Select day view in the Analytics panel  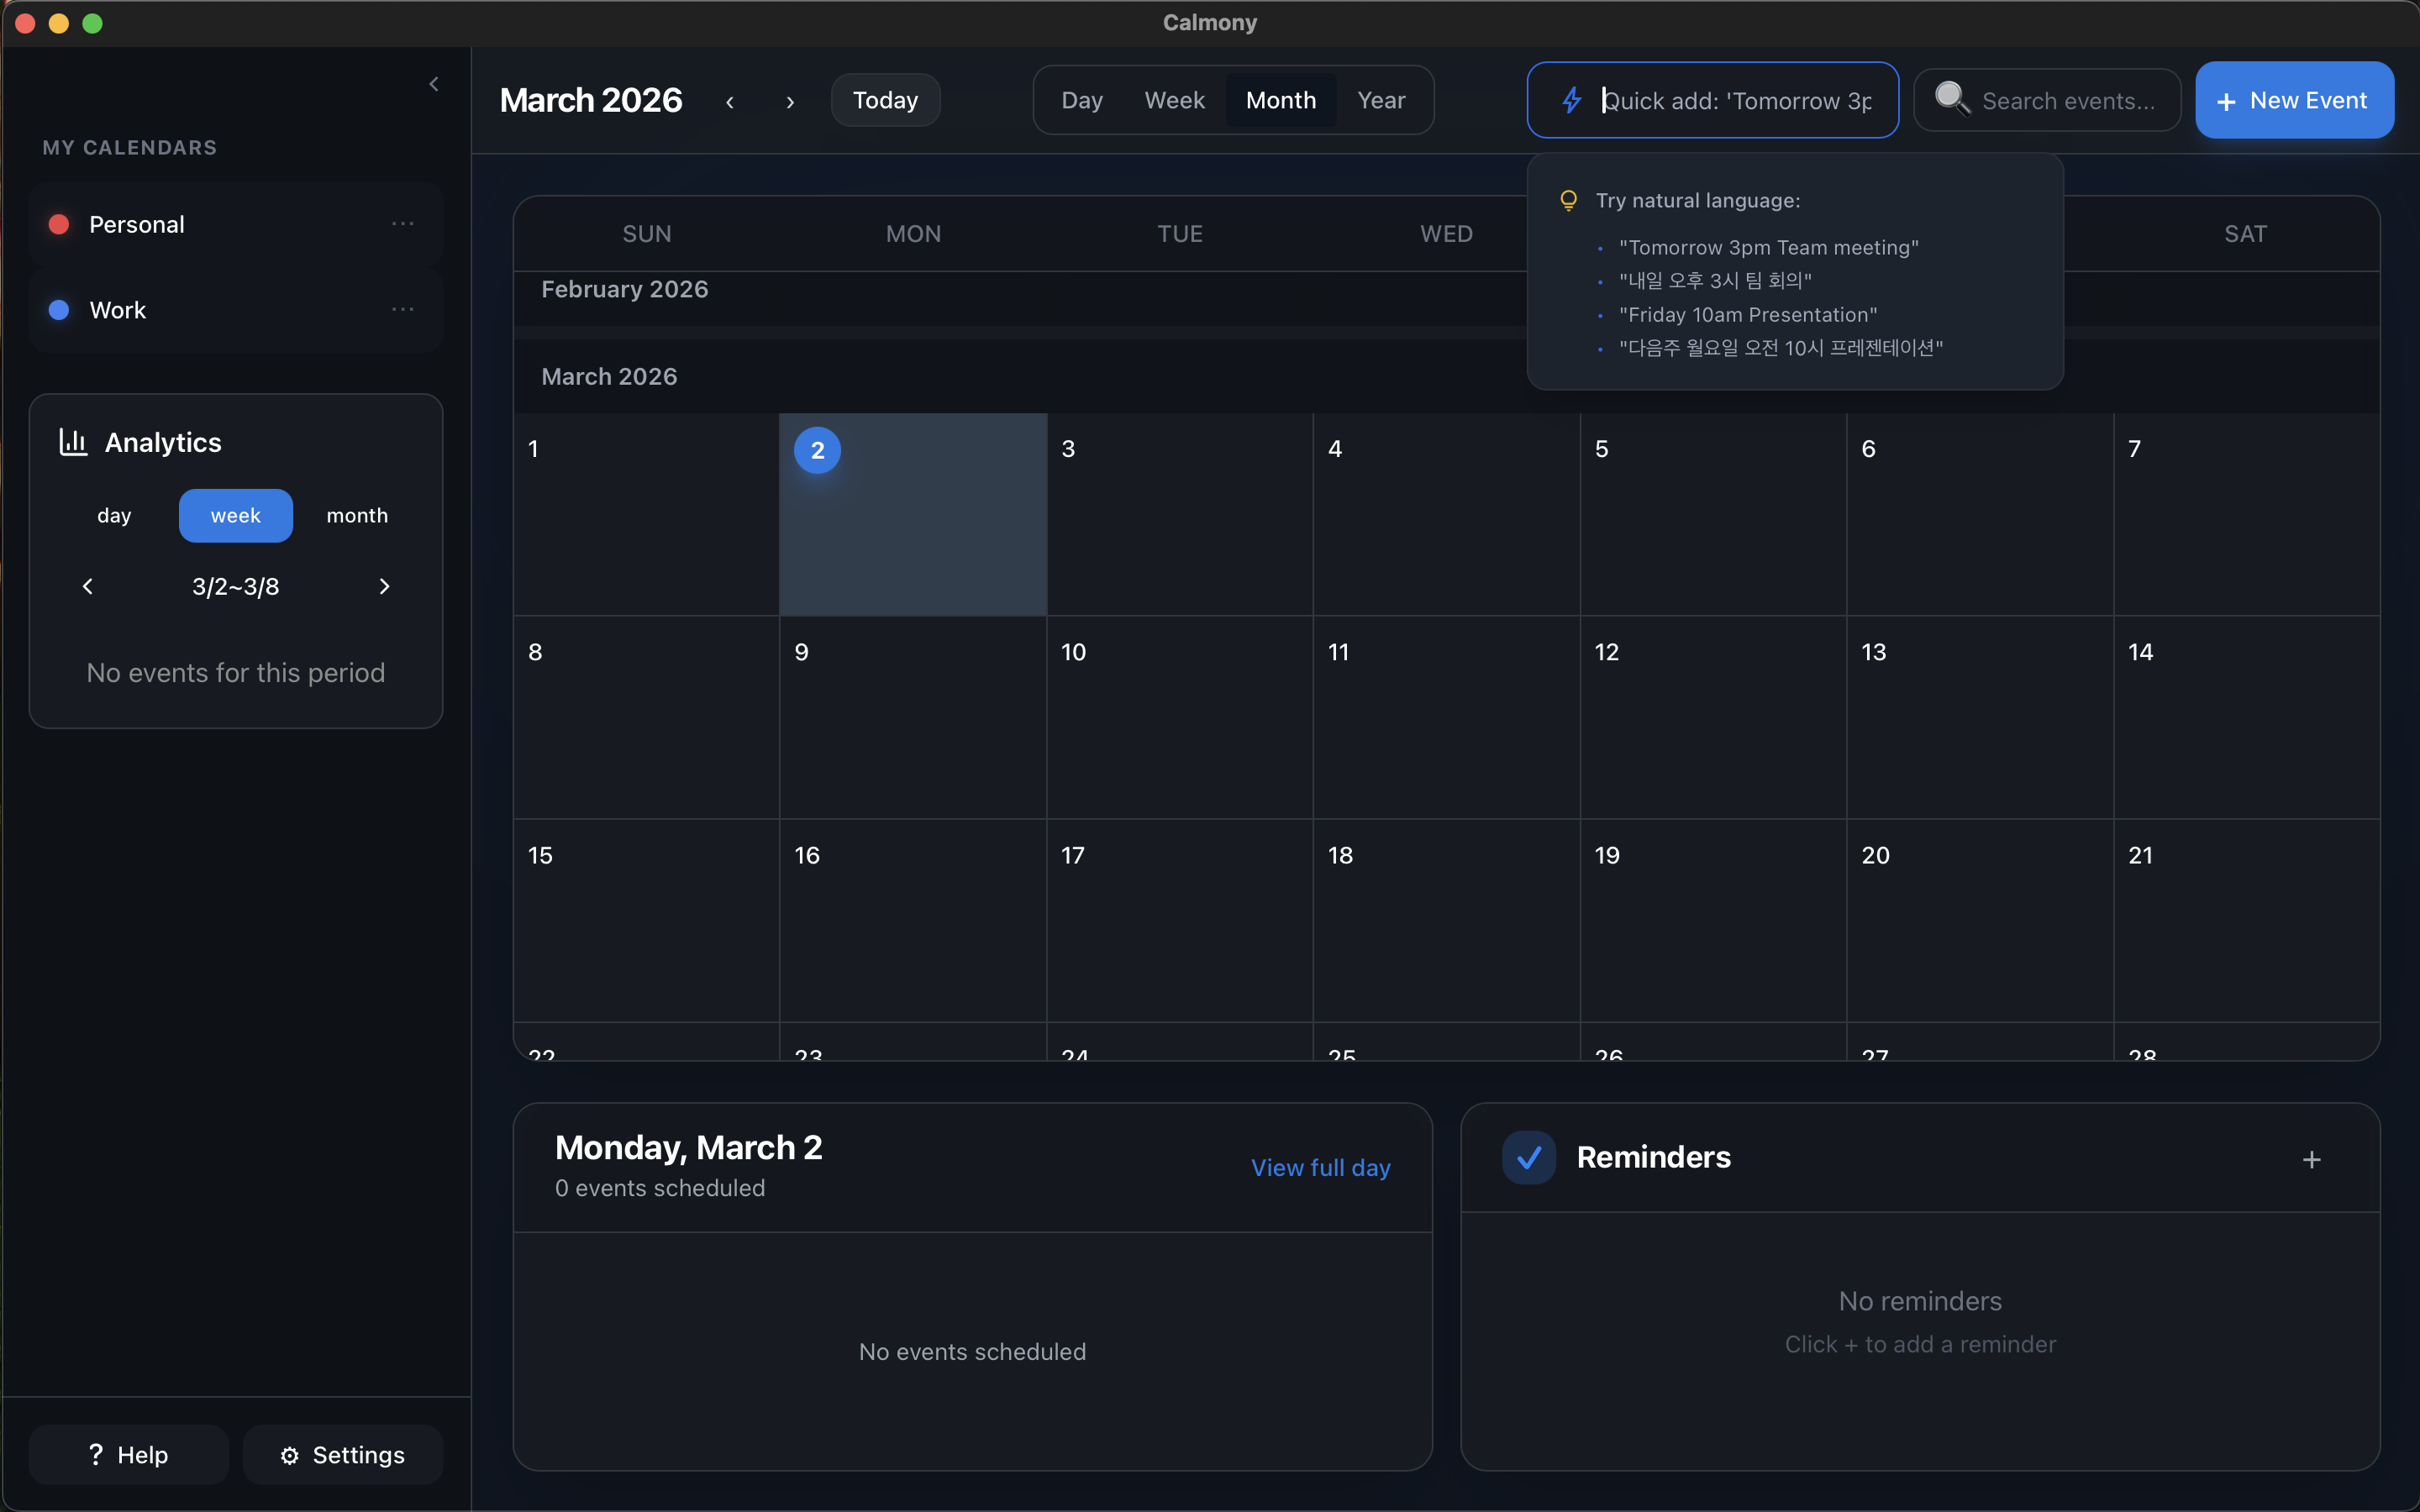point(114,515)
